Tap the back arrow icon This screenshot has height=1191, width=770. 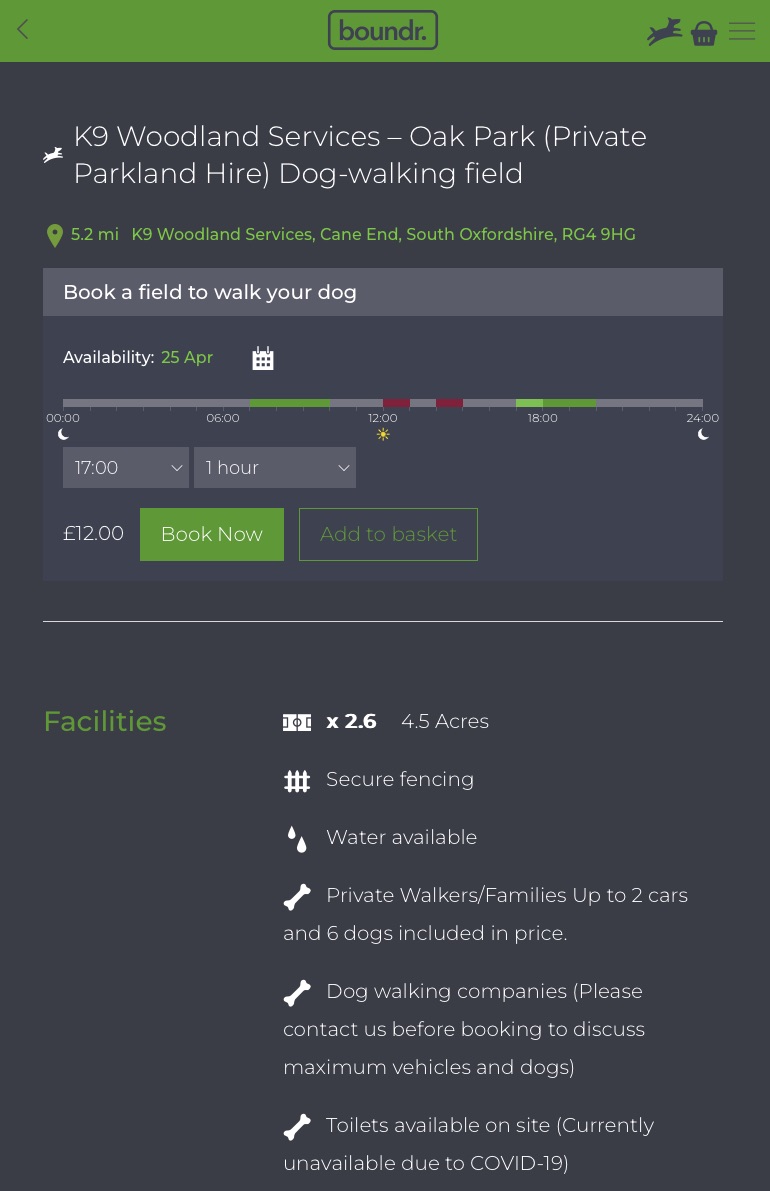pyautogui.click(x=23, y=30)
